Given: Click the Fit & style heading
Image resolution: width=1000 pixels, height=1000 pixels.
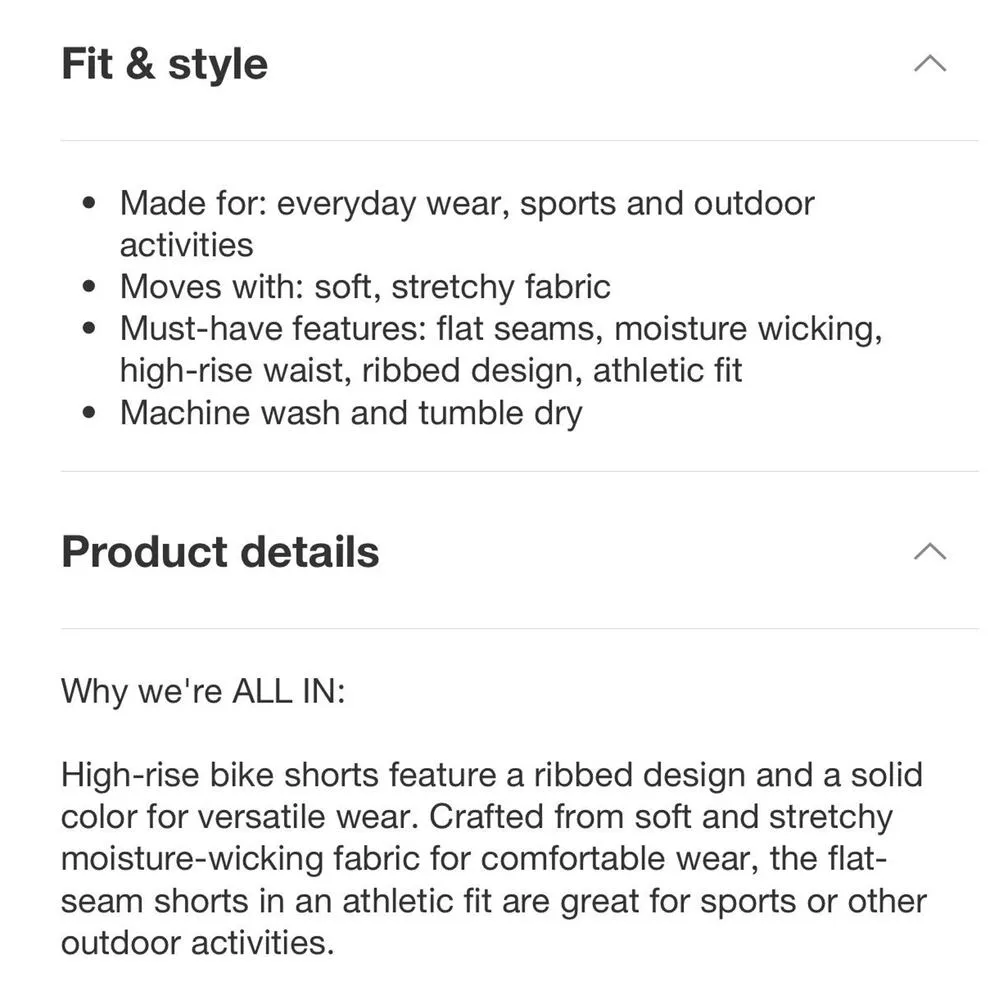Looking at the screenshot, I should [164, 62].
